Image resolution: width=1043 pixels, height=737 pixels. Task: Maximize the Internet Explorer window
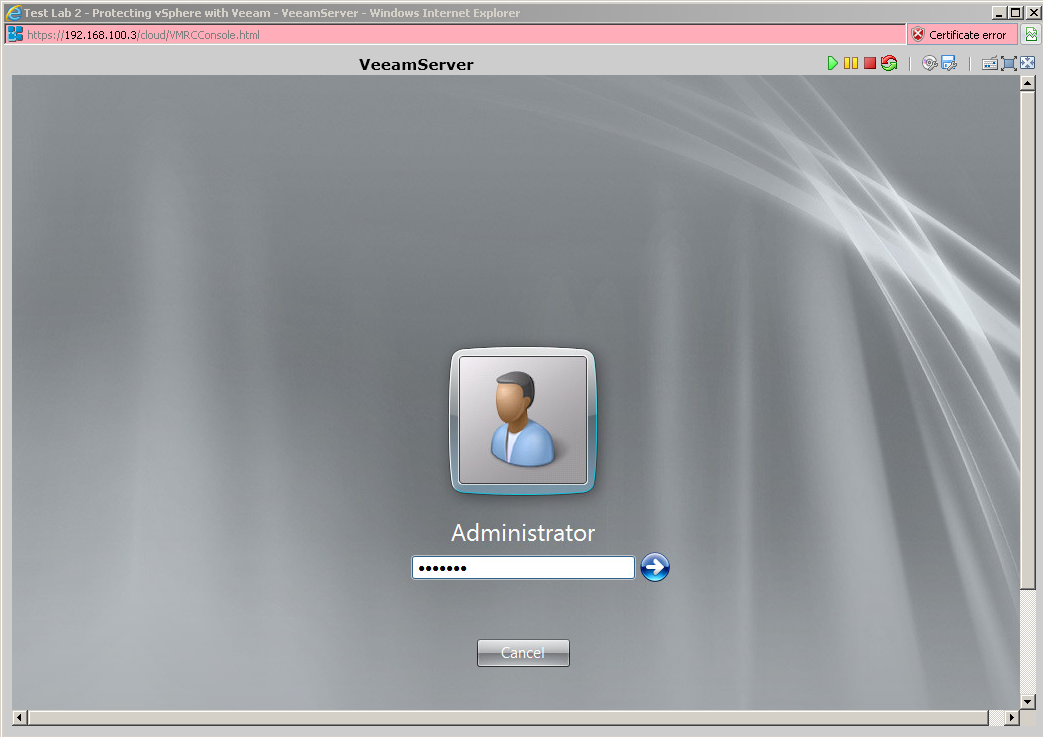tap(1015, 13)
